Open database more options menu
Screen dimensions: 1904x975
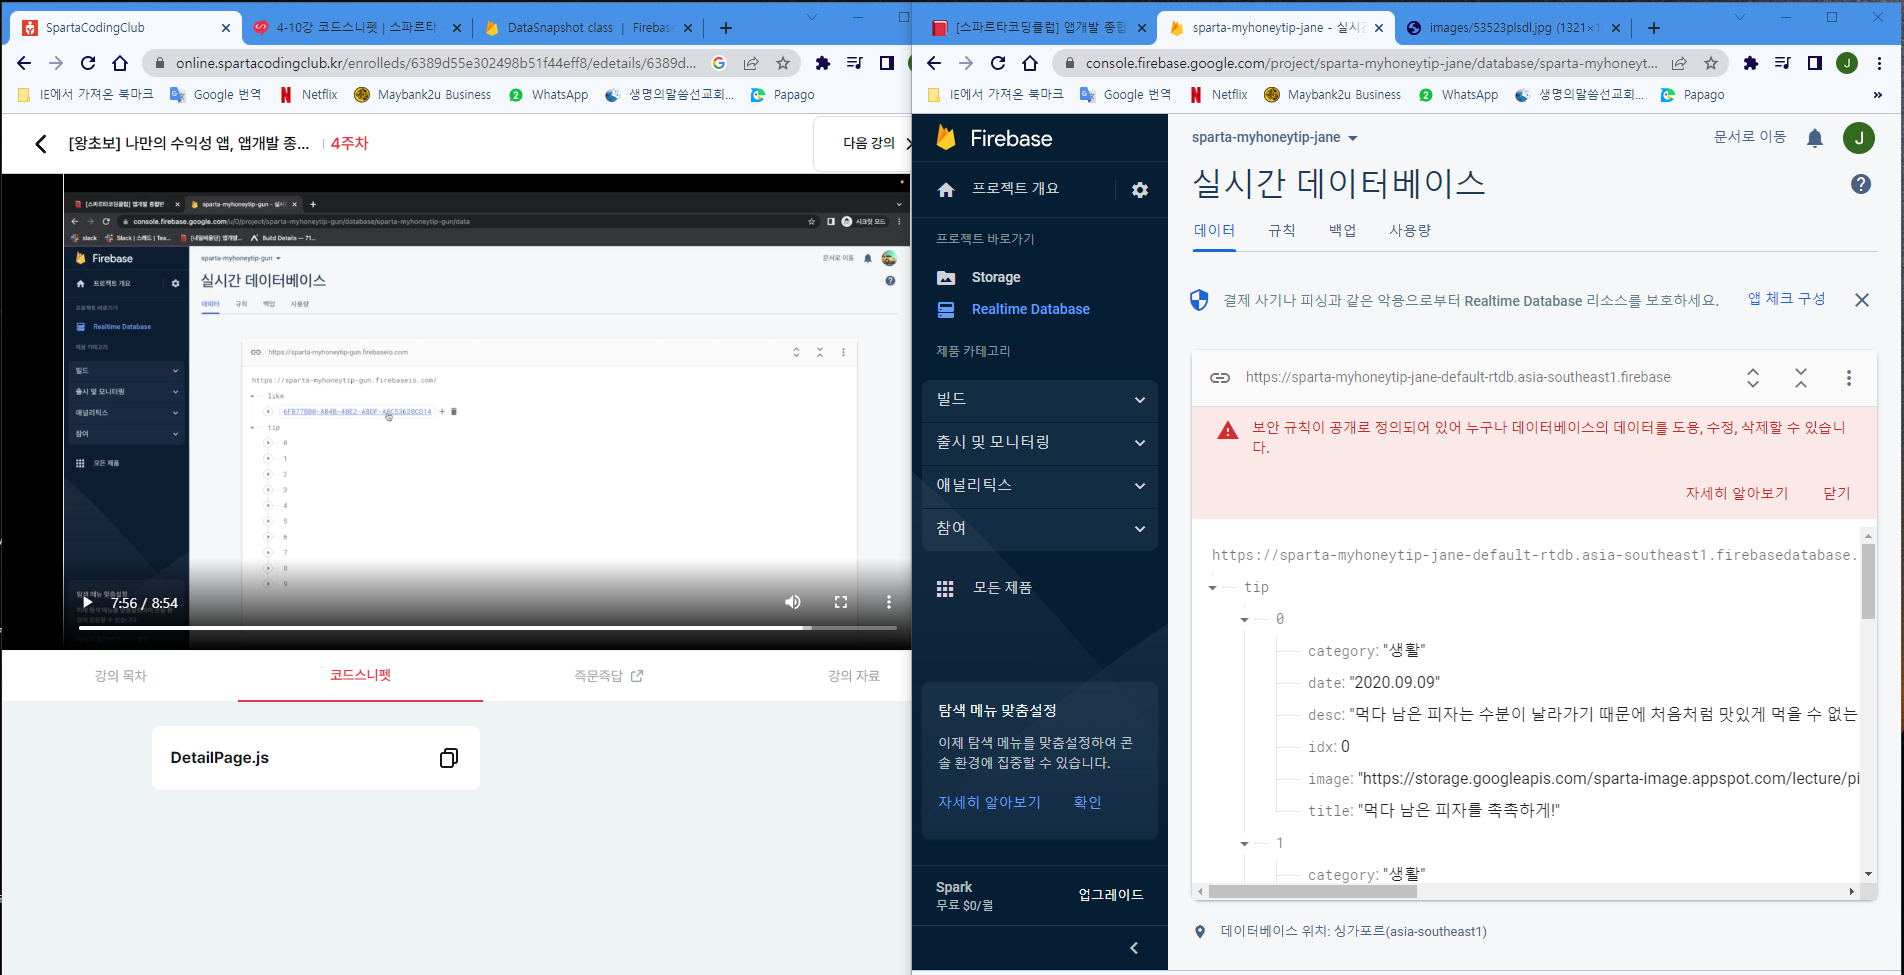pyautogui.click(x=1849, y=378)
